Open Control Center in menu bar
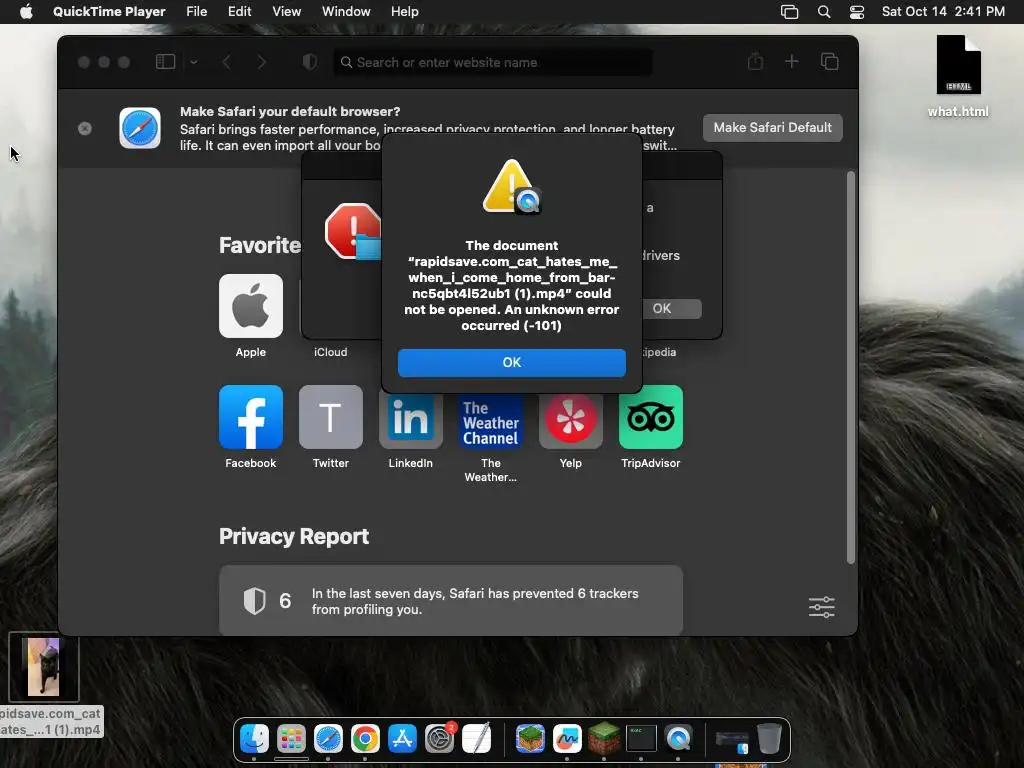 click(856, 12)
